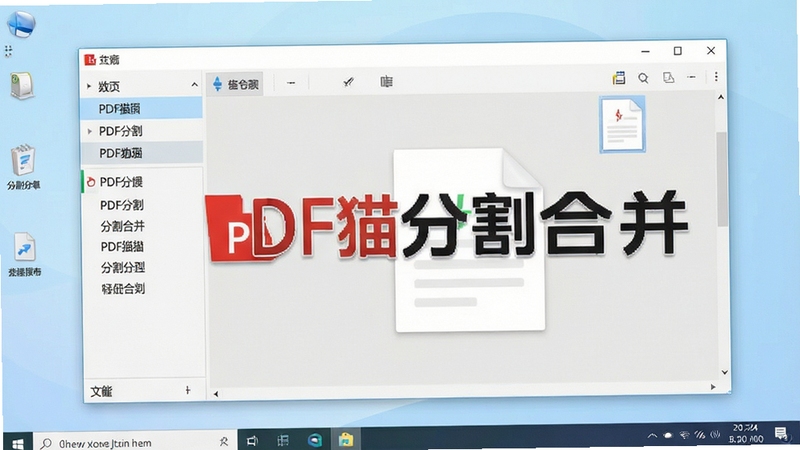Select 分割合并 in the sidebar list
Viewport: 800px width, 450px height.
pyautogui.click(x=122, y=226)
